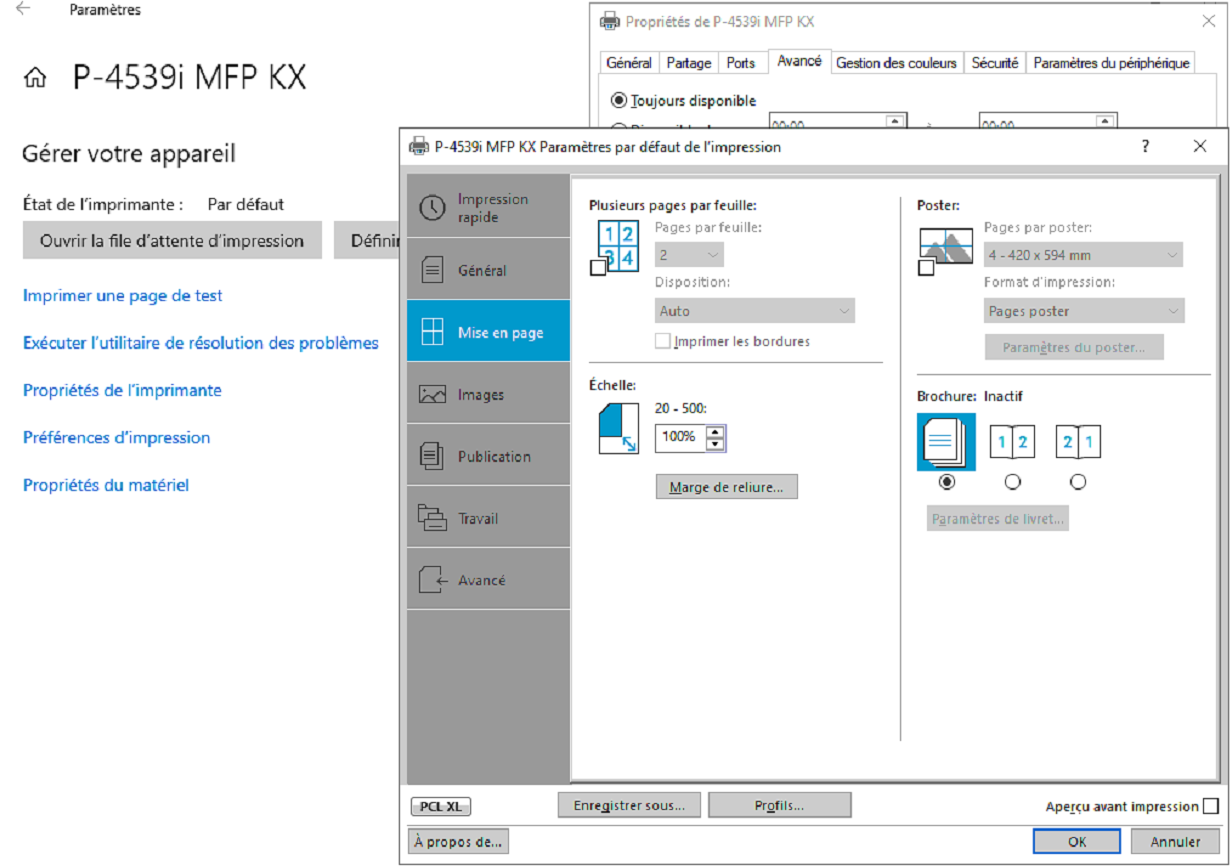1232x868 pixels.
Task: Open Ouvrir la file d'attente d'impression
Action: 172,240
